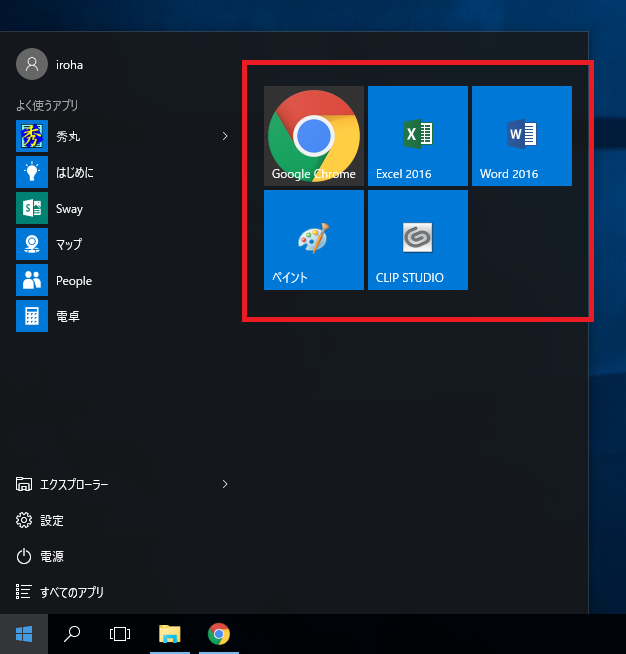Open 秀丸 editor from the app list
This screenshot has width=626, height=654.
point(68,136)
